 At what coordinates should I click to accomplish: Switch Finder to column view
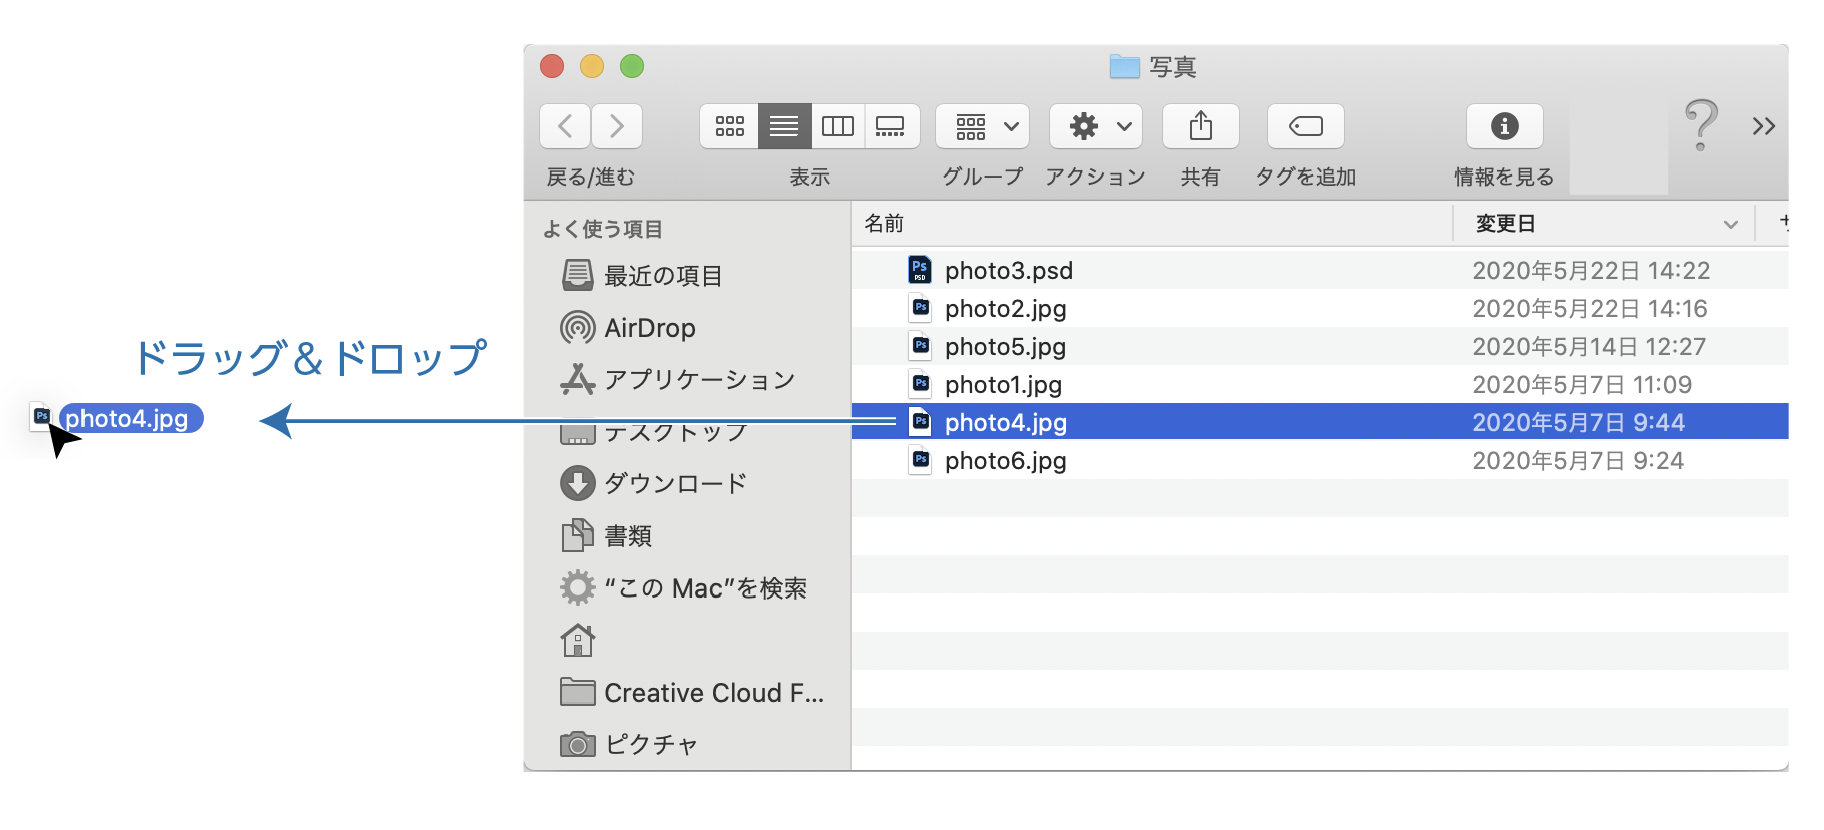coord(837,126)
